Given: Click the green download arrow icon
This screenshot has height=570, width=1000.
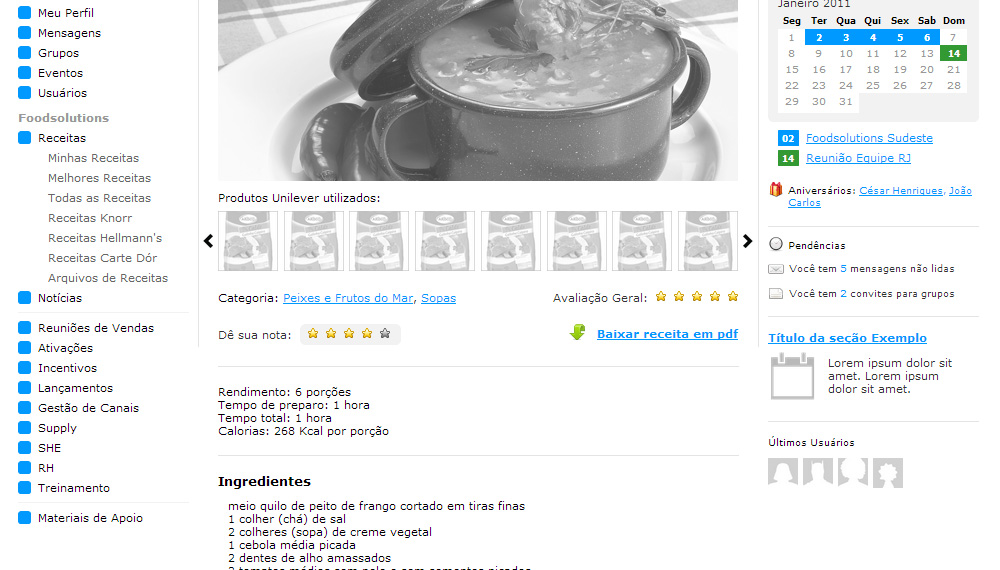Looking at the screenshot, I should pyautogui.click(x=578, y=332).
